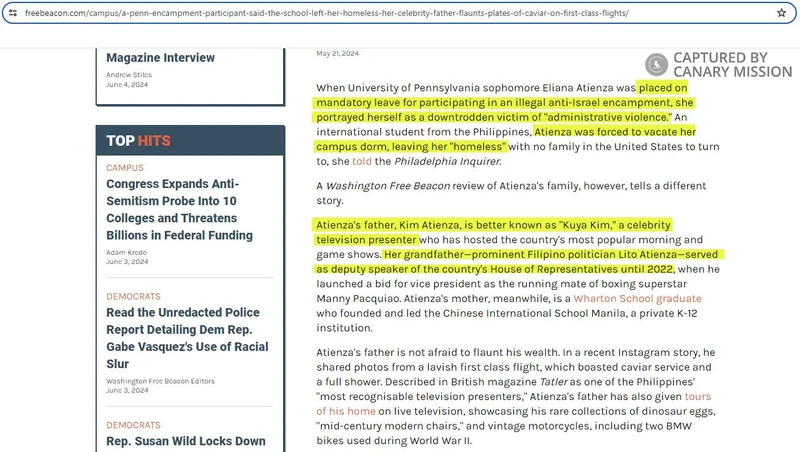Click the article date 'May 21, 2024'
This screenshot has width=800, height=452.
click(x=337, y=53)
